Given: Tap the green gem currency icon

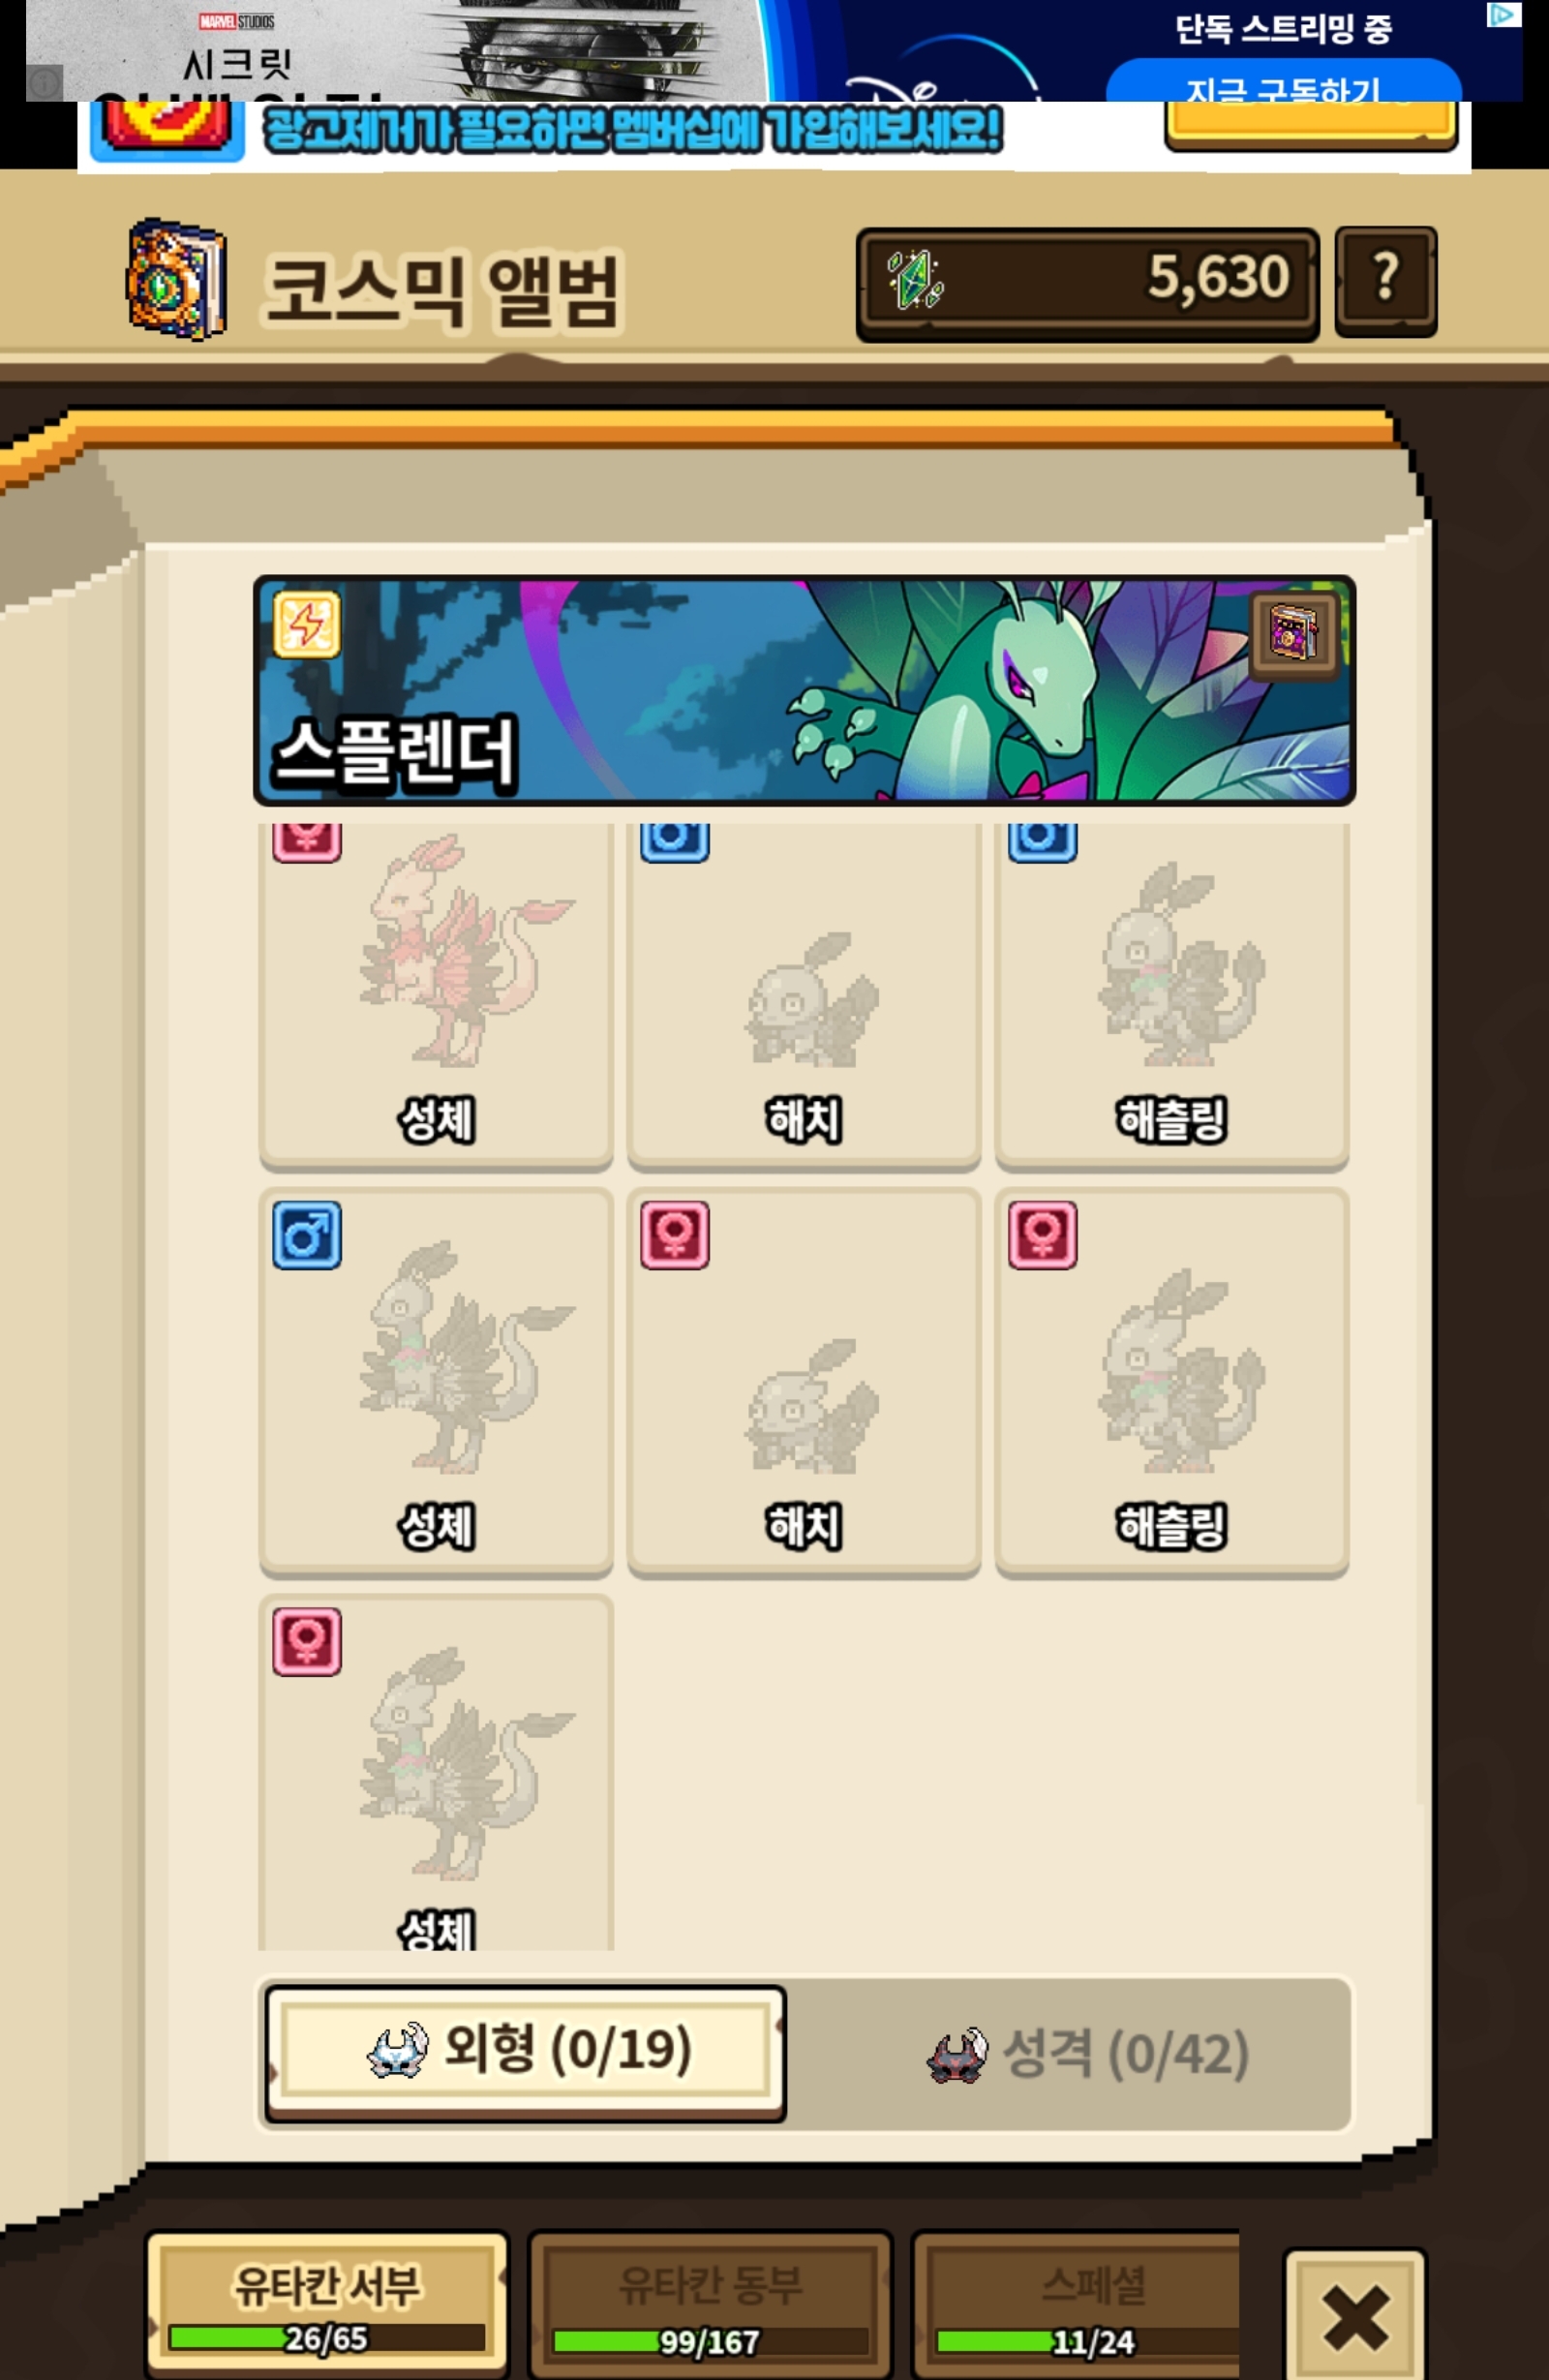Looking at the screenshot, I should click(x=914, y=279).
